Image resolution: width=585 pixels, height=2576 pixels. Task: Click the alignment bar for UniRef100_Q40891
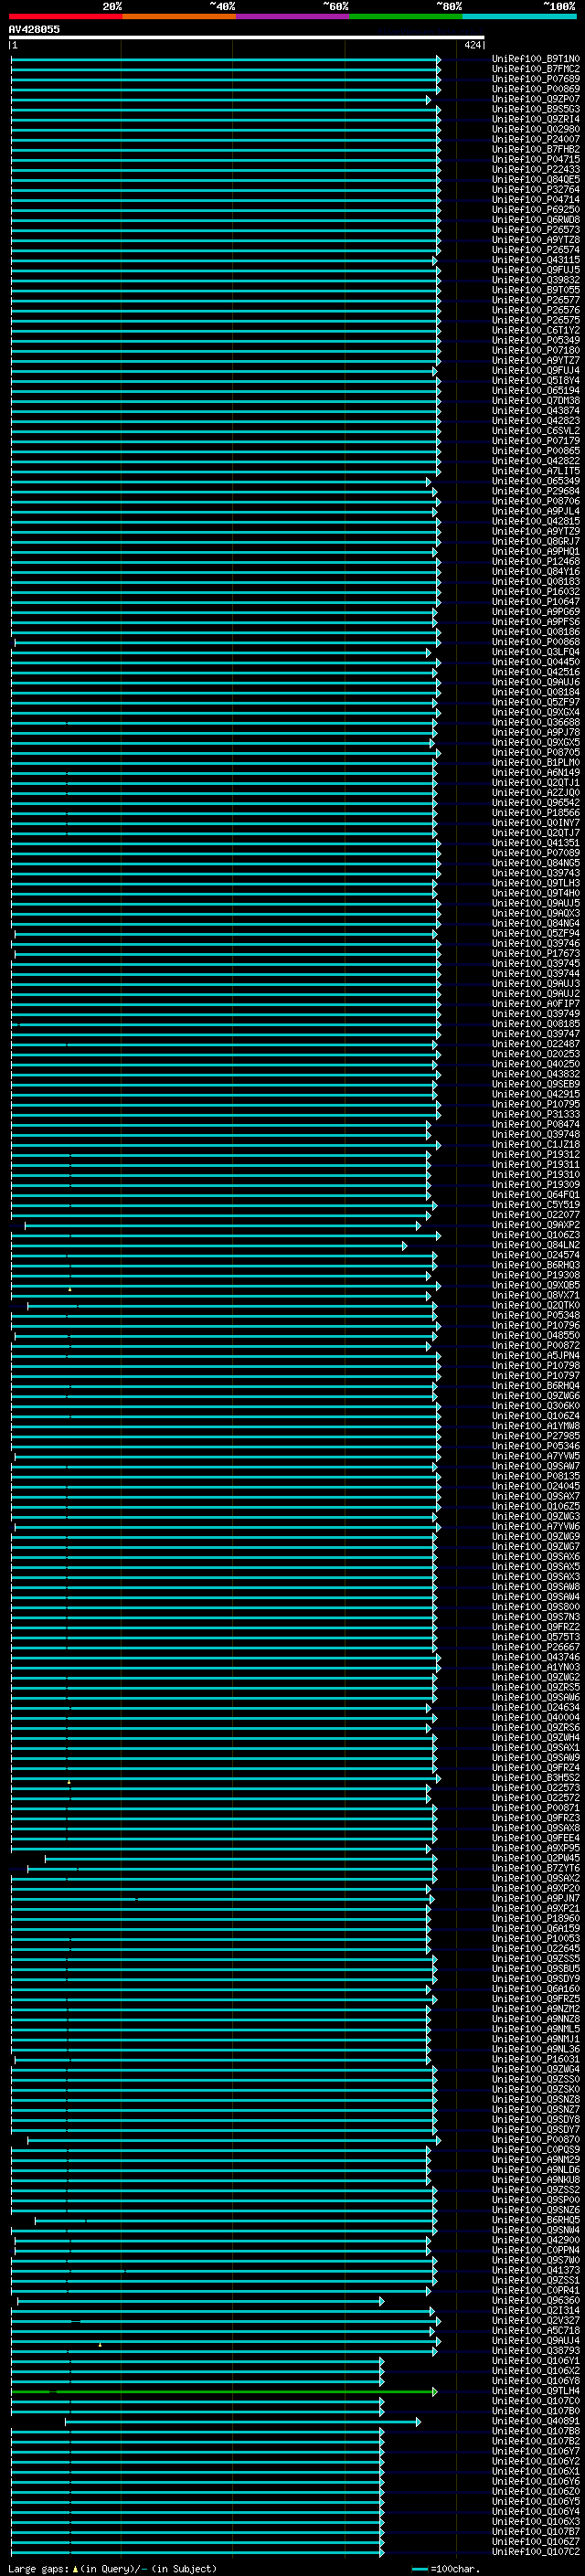243,2422
